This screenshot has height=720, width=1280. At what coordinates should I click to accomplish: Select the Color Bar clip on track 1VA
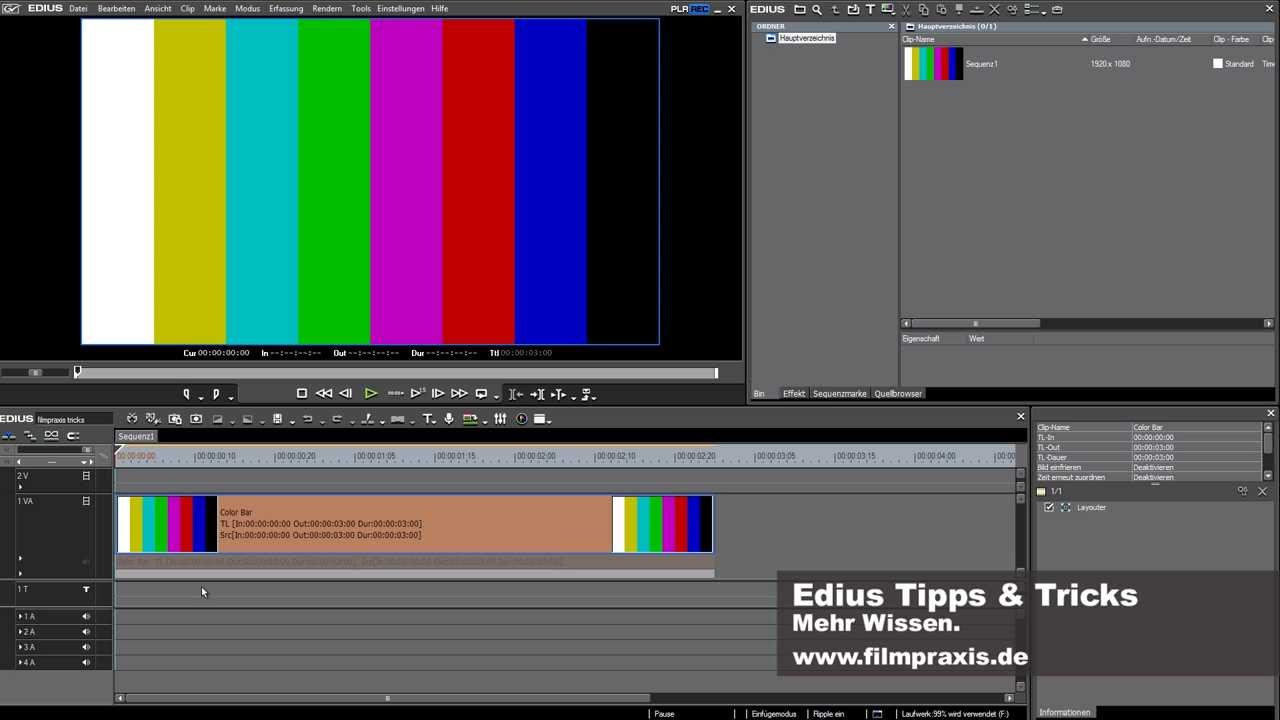tap(415, 524)
